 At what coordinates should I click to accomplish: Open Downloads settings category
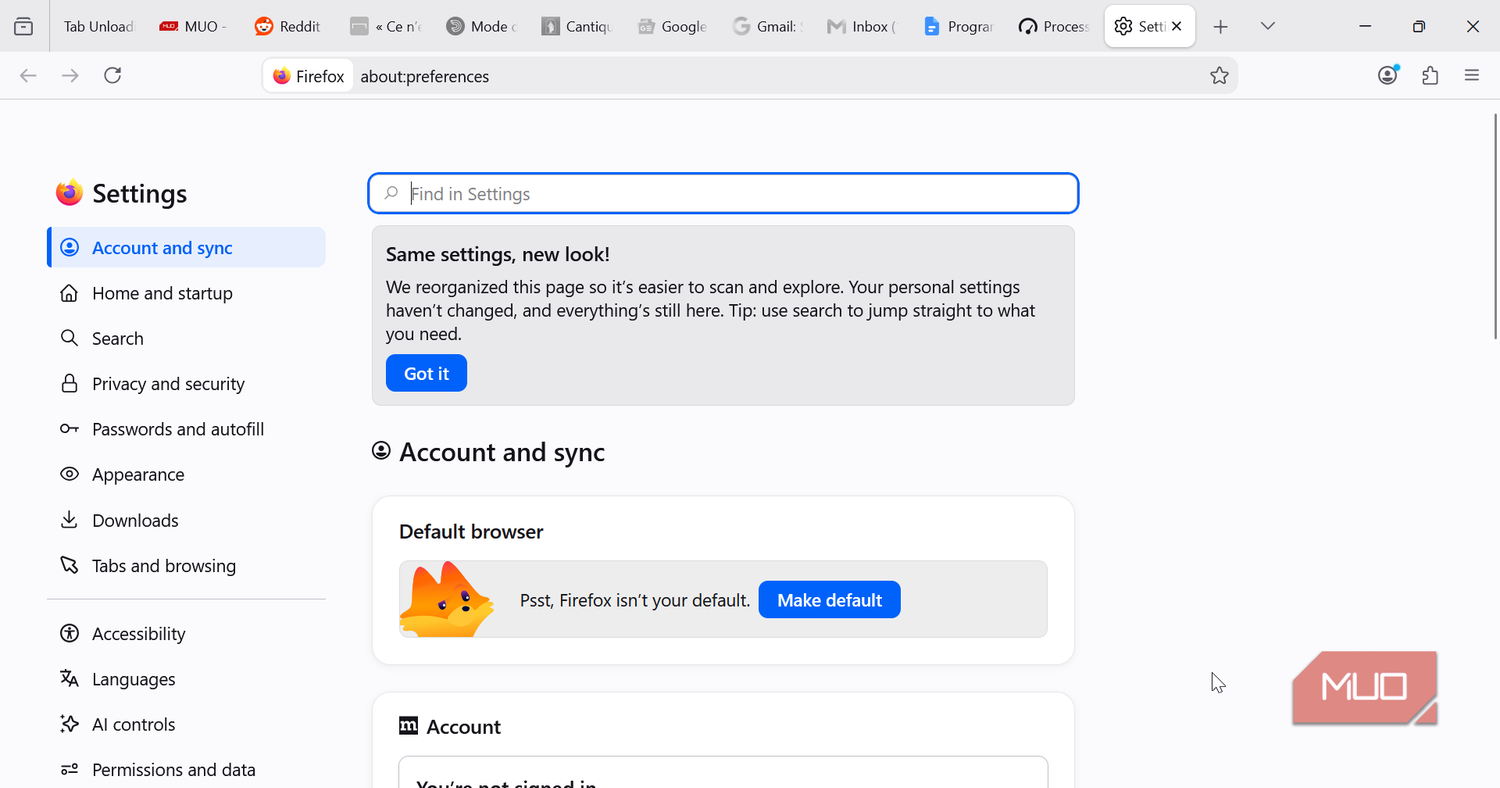[x=186, y=520]
